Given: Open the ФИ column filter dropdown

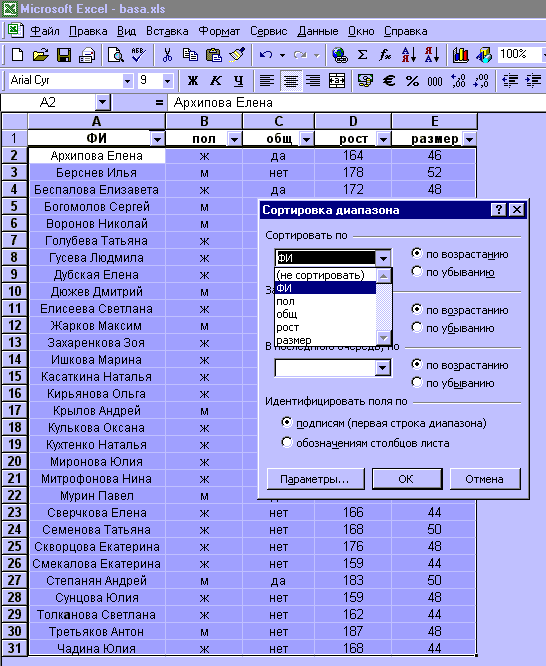Looking at the screenshot, I should point(157,139).
